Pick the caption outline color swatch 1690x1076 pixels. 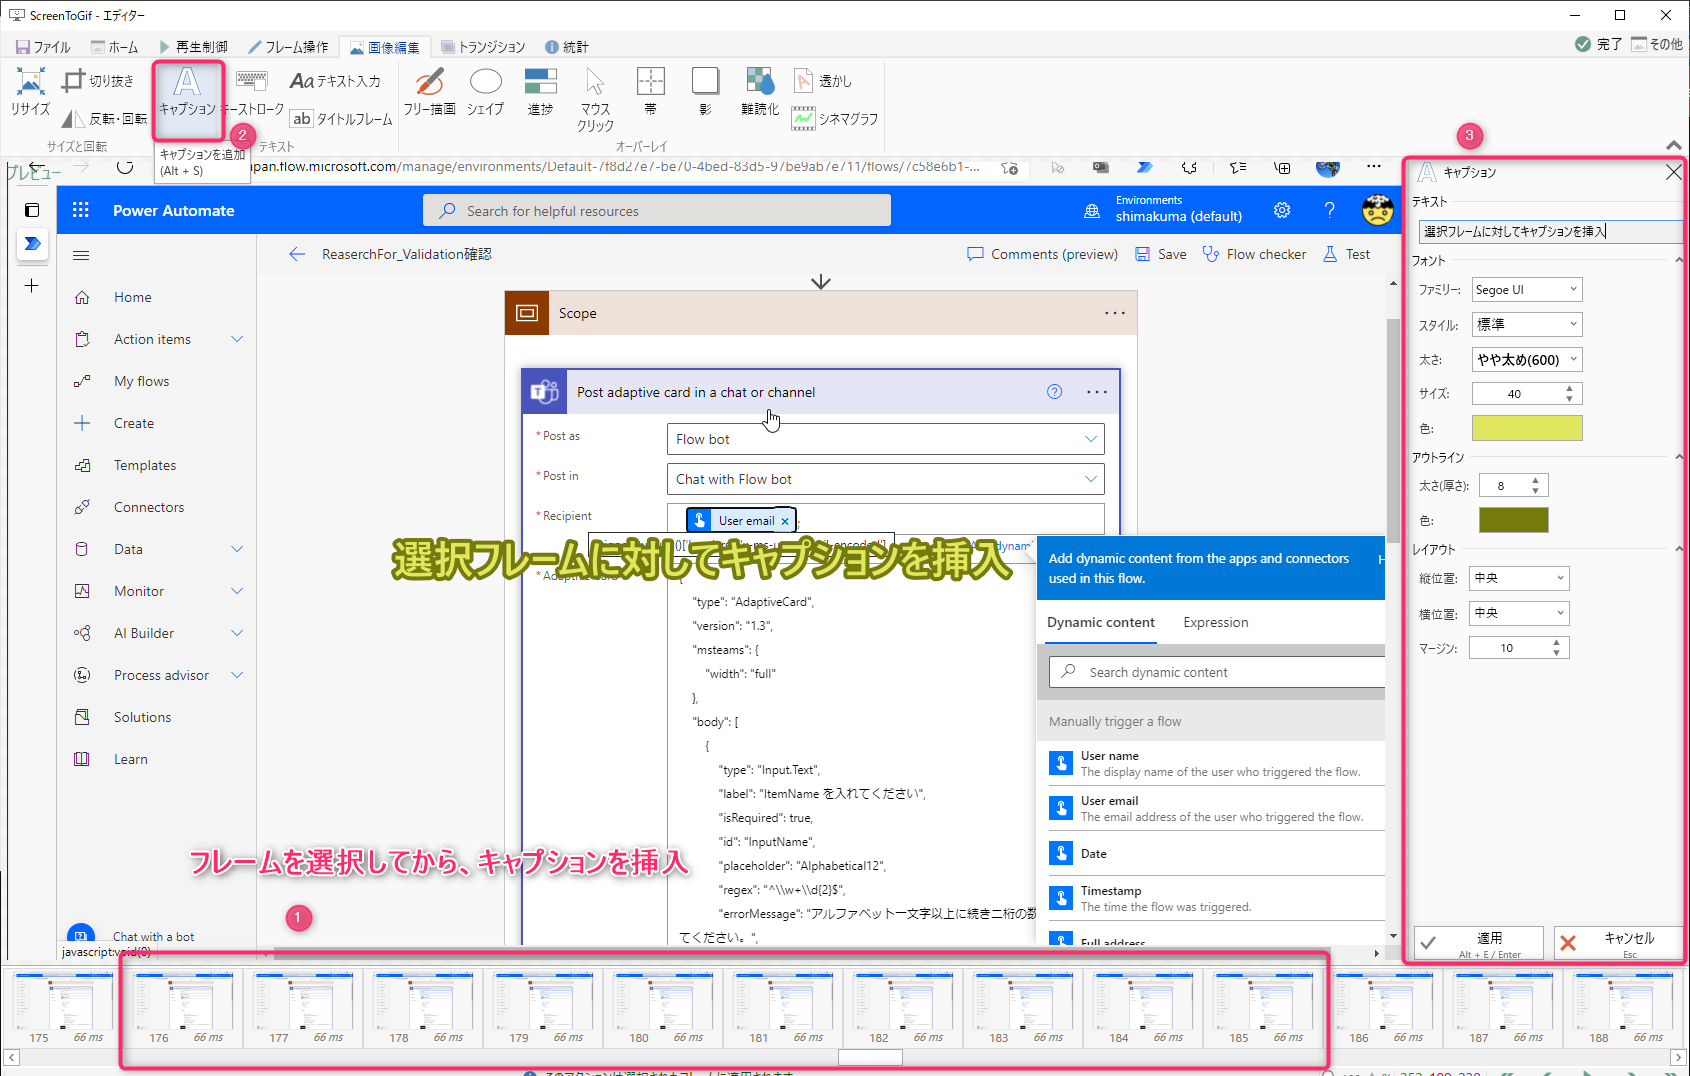tap(1514, 520)
